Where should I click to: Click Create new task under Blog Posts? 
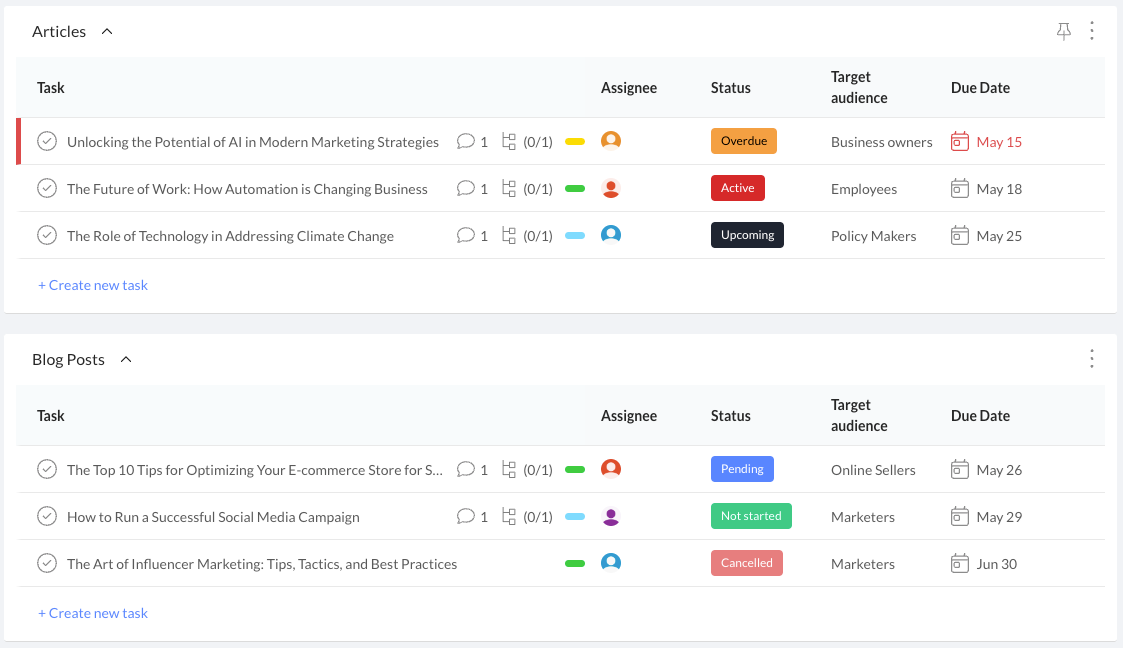(93, 613)
